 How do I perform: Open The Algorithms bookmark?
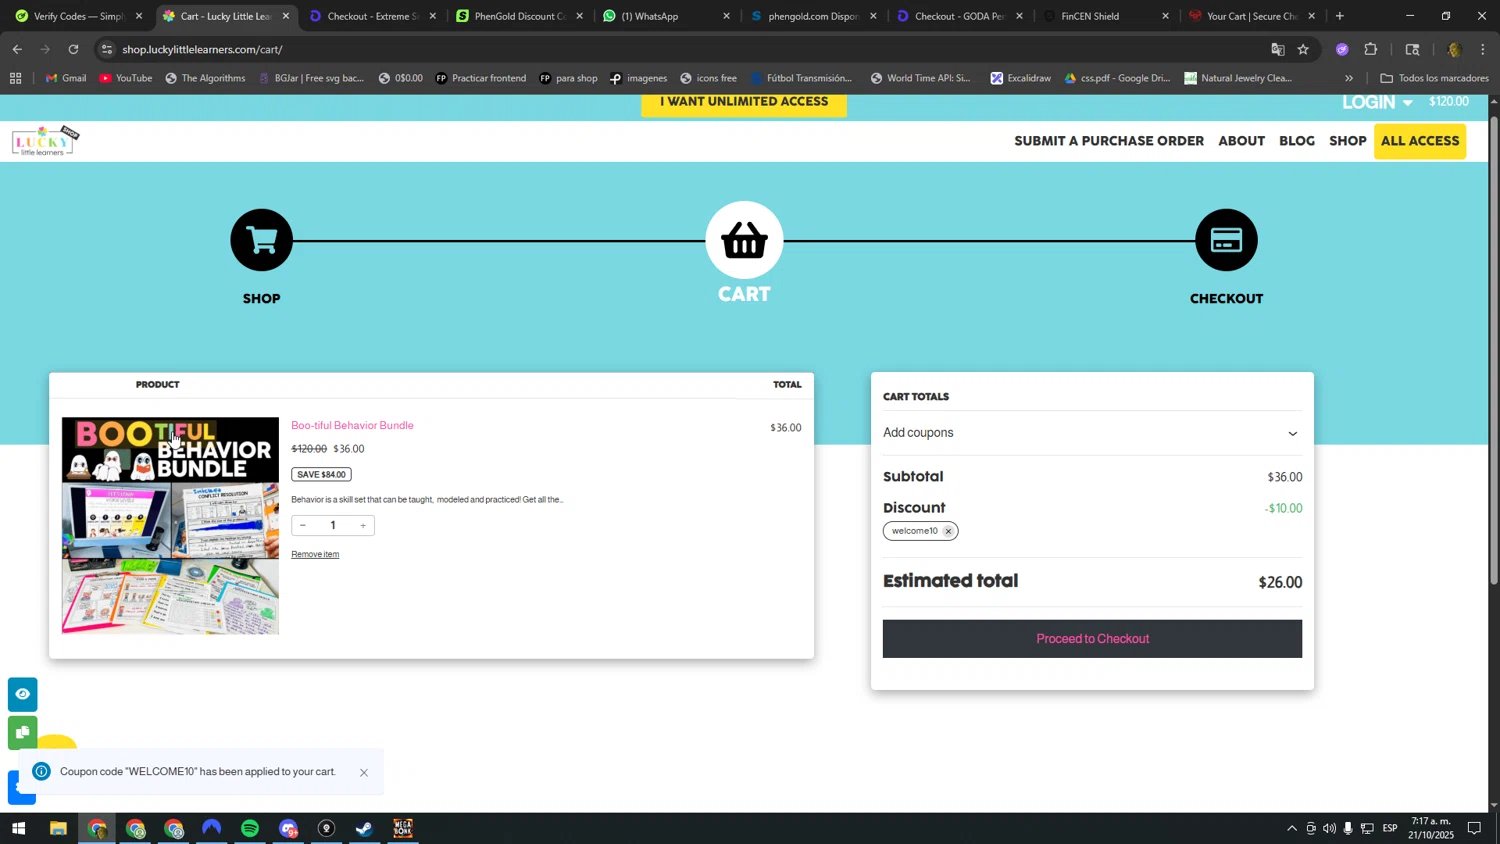coord(205,78)
